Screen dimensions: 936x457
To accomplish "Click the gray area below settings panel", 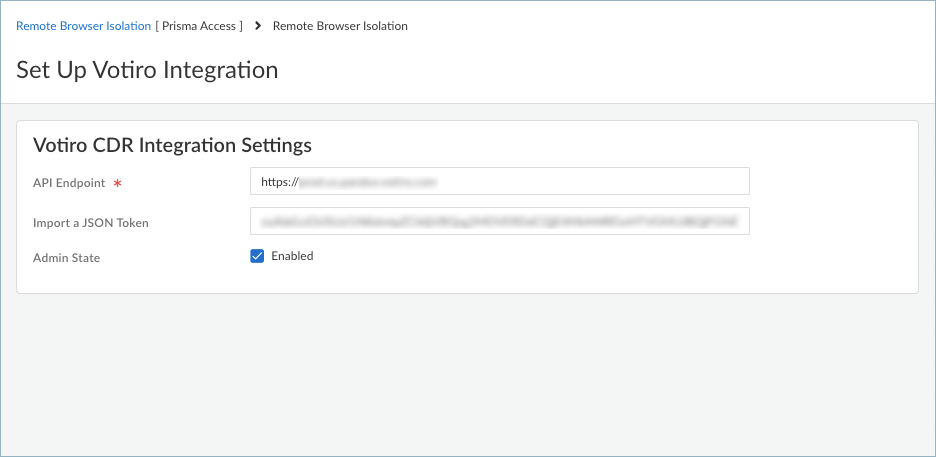I will pyautogui.click(x=468, y=370).
